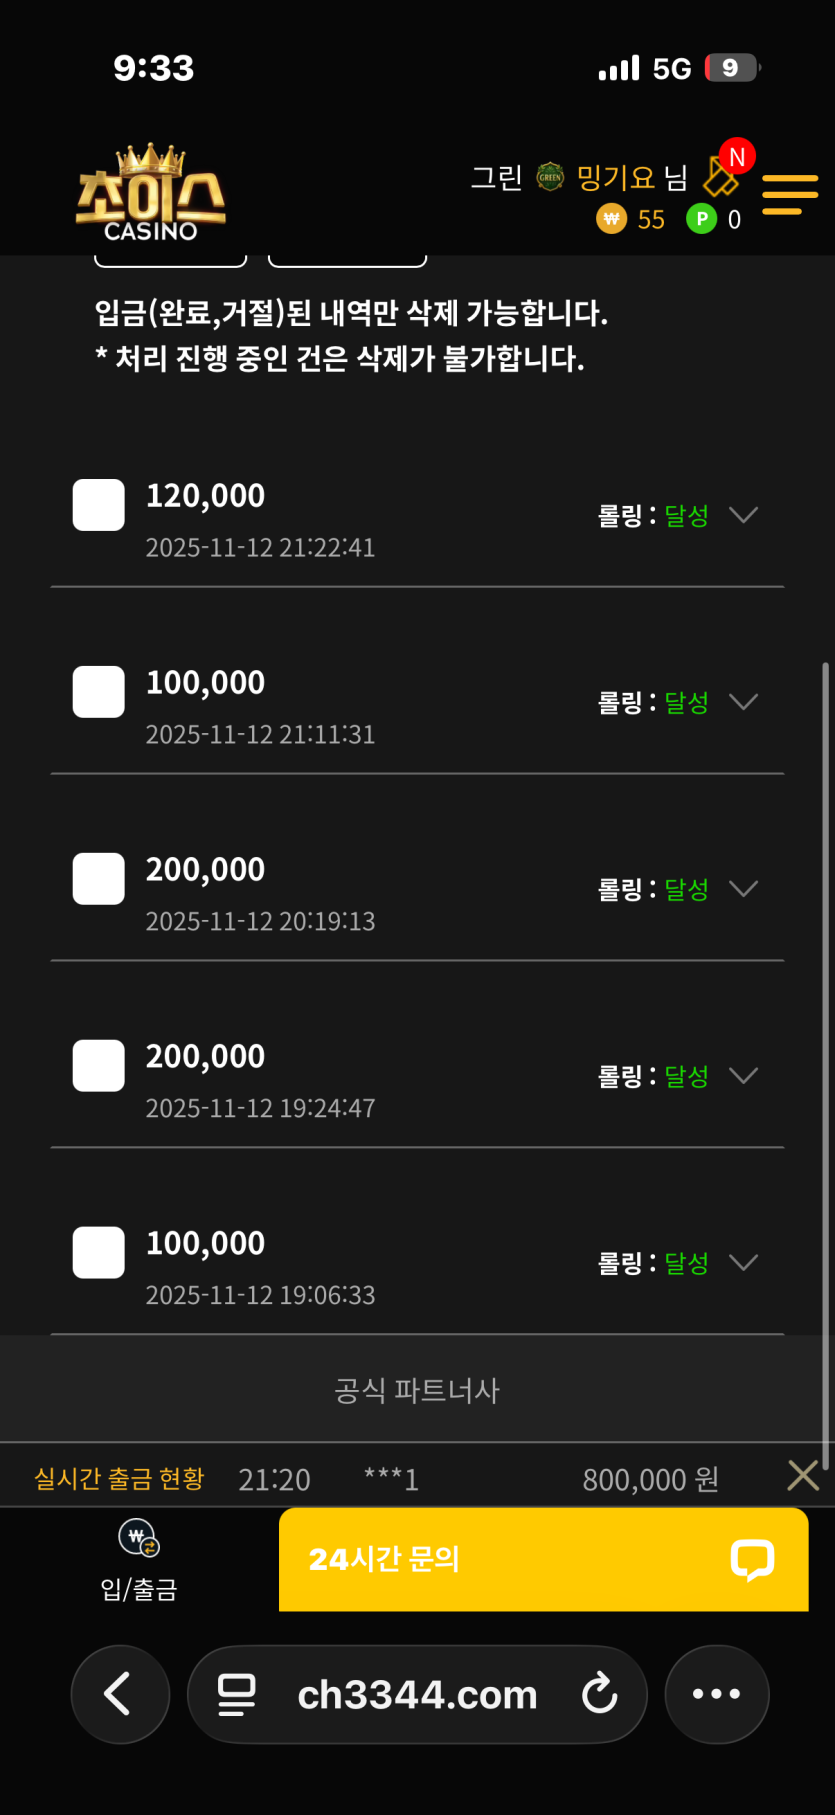
Task: Tap the green P points icon
Action: coord(701,218)
